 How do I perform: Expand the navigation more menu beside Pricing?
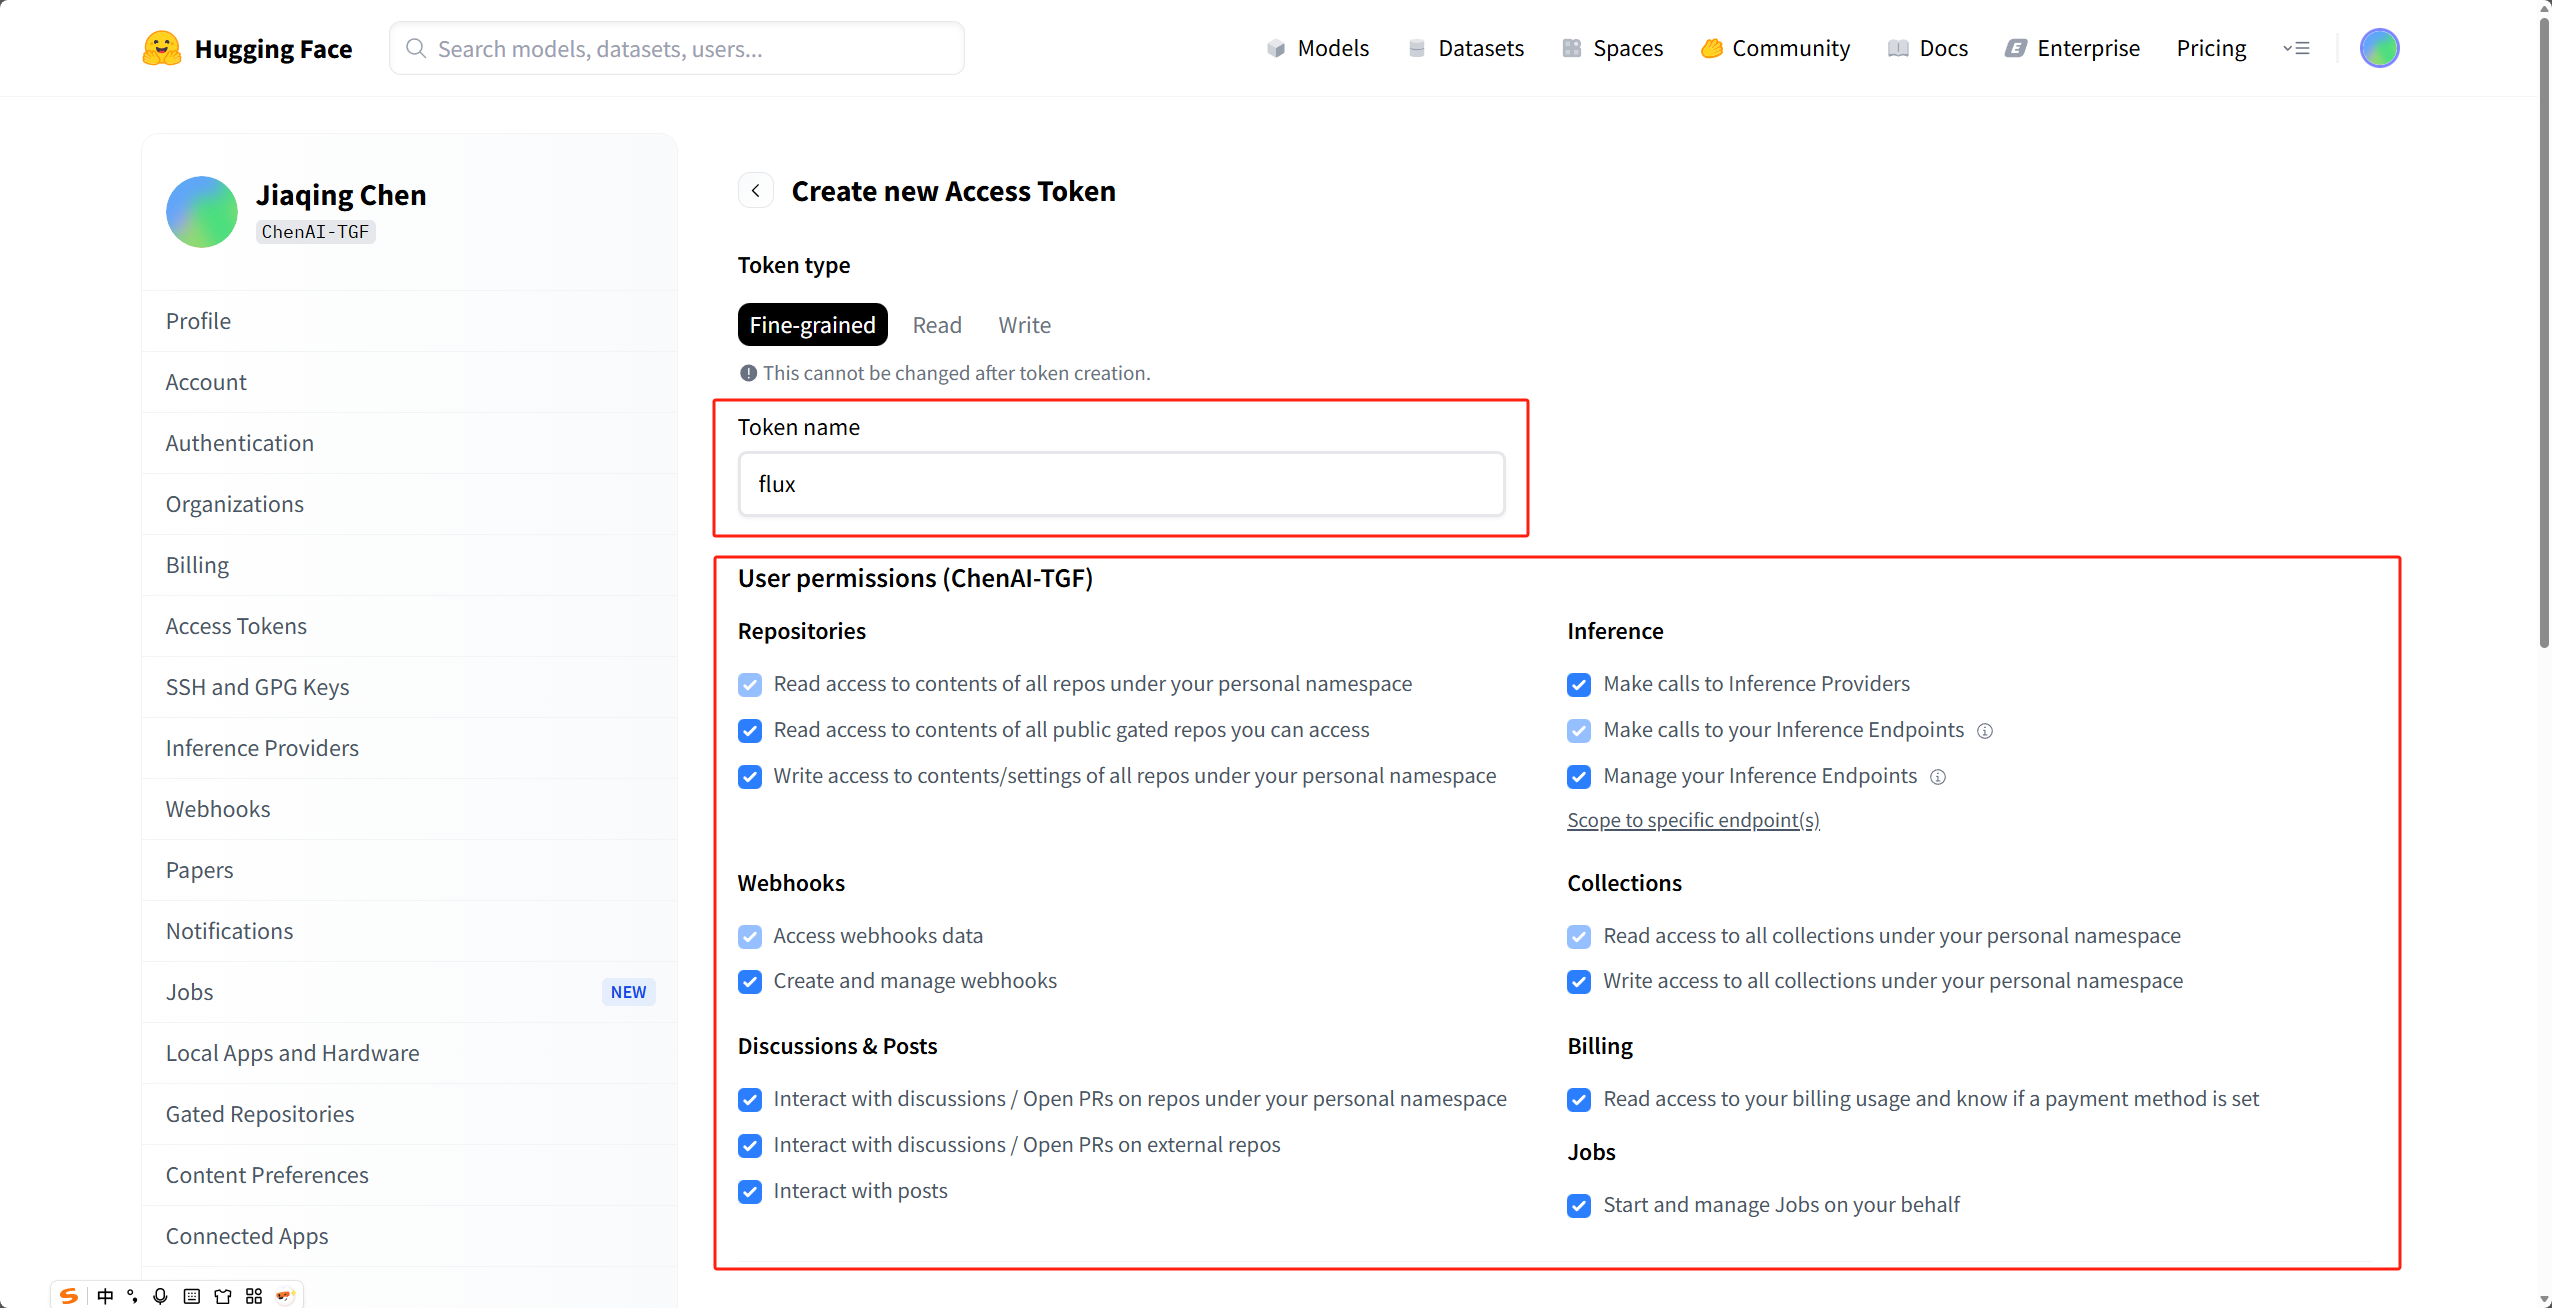pyautogui.click(x=2296, y=48)
